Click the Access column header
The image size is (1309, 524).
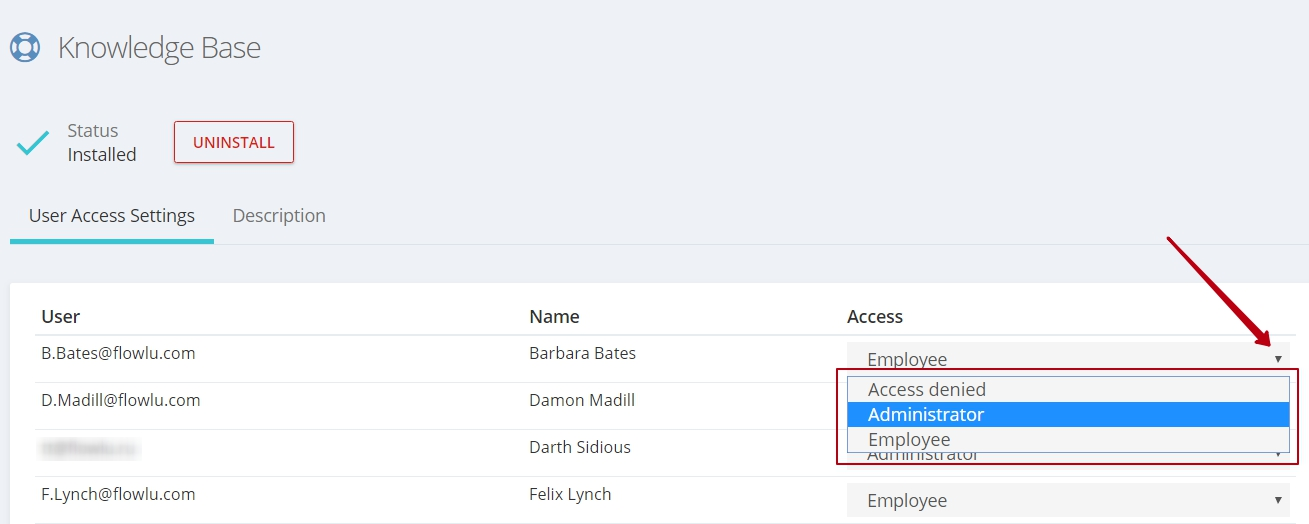[875, 316]
